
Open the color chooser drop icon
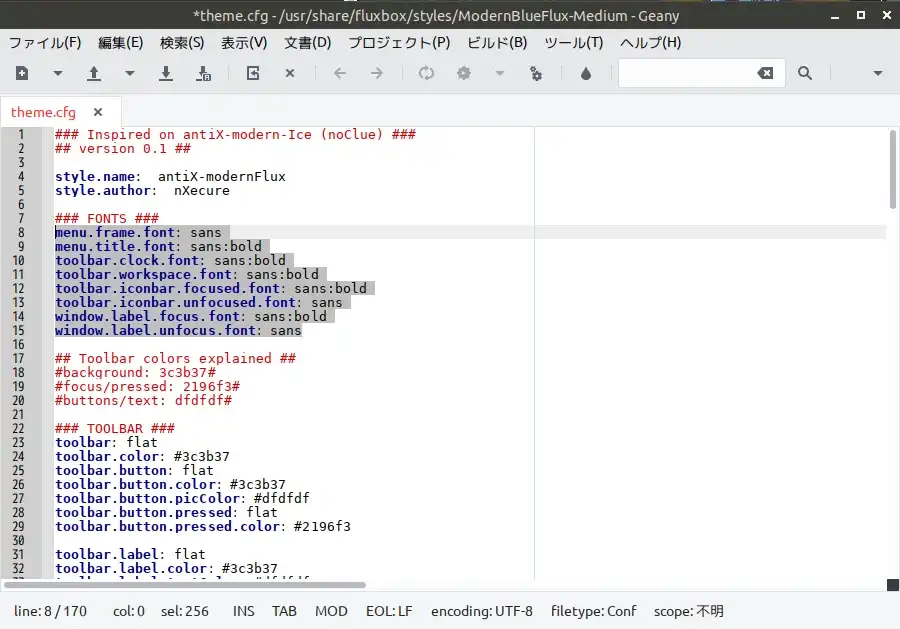[586, 73]
